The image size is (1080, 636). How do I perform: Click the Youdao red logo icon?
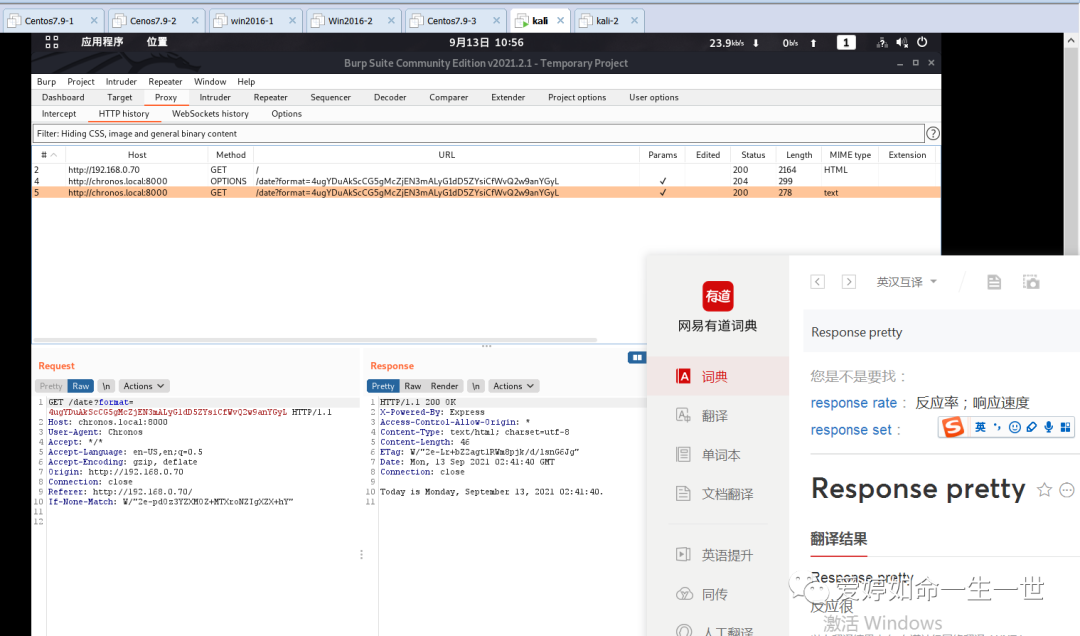[718, 296]
